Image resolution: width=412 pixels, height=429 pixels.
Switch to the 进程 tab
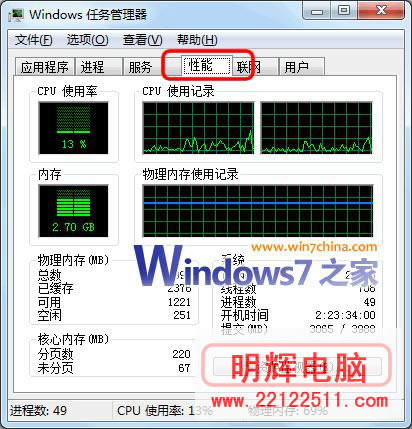point(99,67)
